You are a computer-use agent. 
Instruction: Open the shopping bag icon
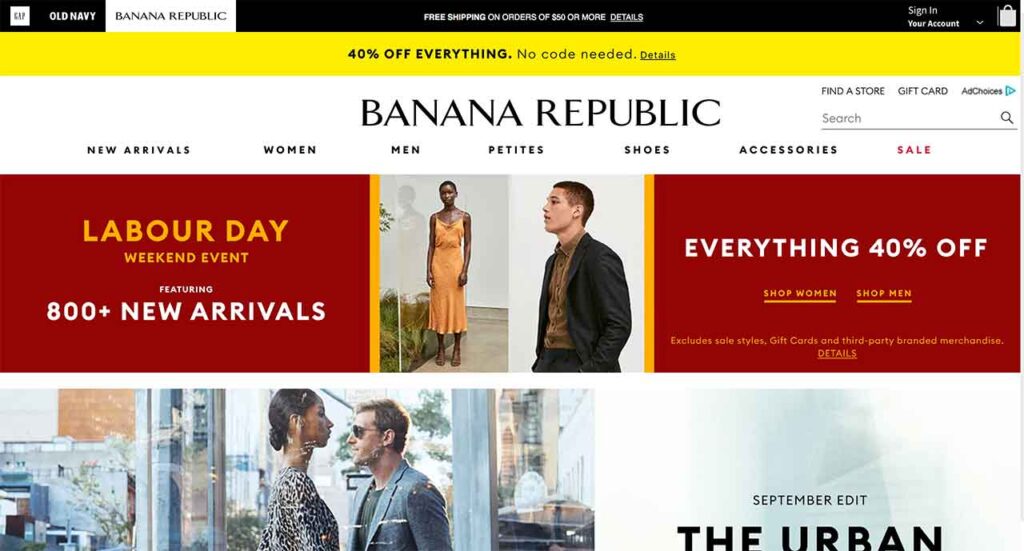point(1006,16)
